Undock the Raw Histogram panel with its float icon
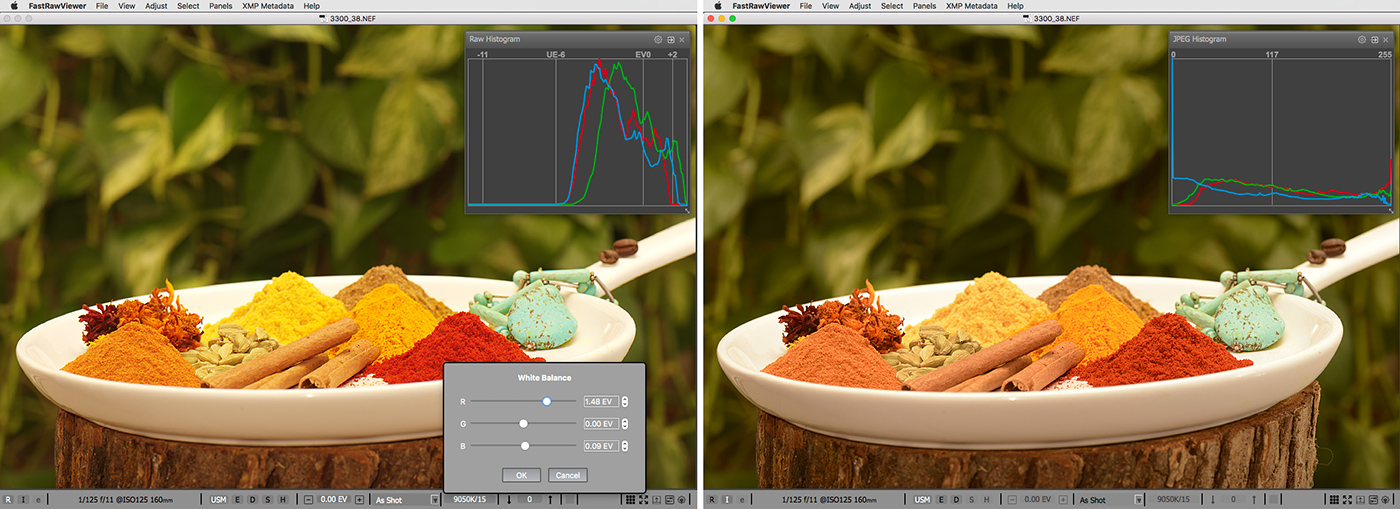Viewport: 1400px width, 509px height. [x=671, y=40]
